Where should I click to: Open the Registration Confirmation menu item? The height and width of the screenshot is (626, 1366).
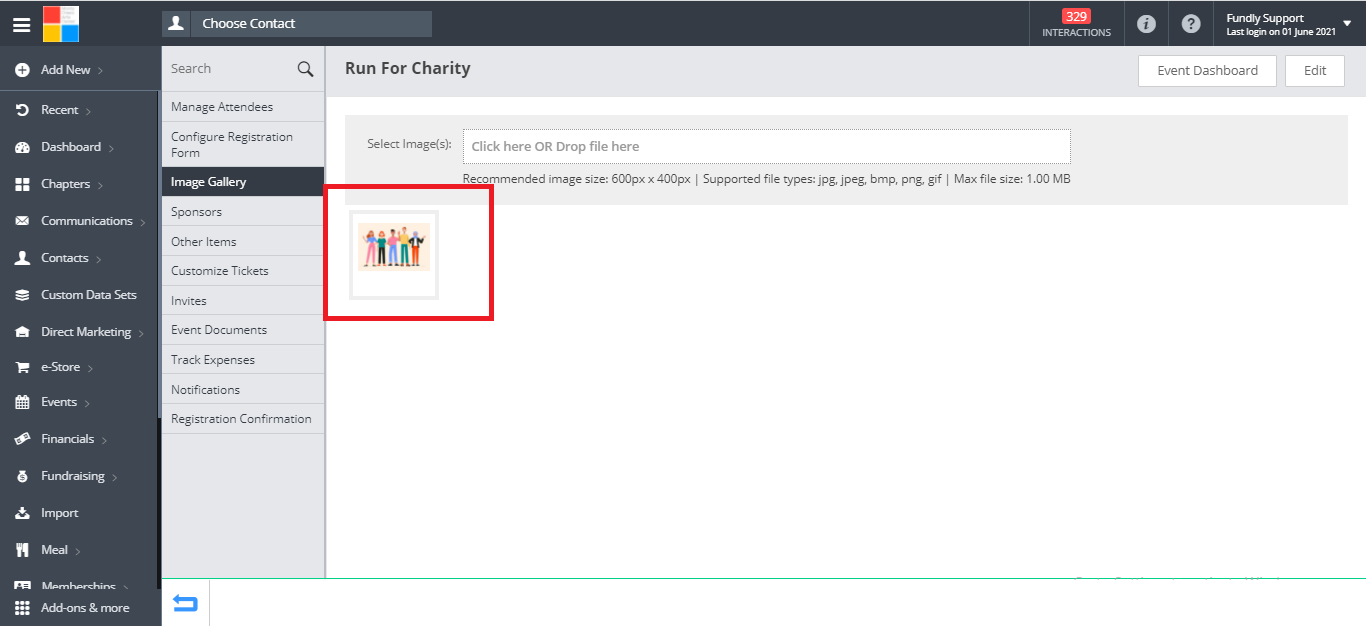pos(243,419)
